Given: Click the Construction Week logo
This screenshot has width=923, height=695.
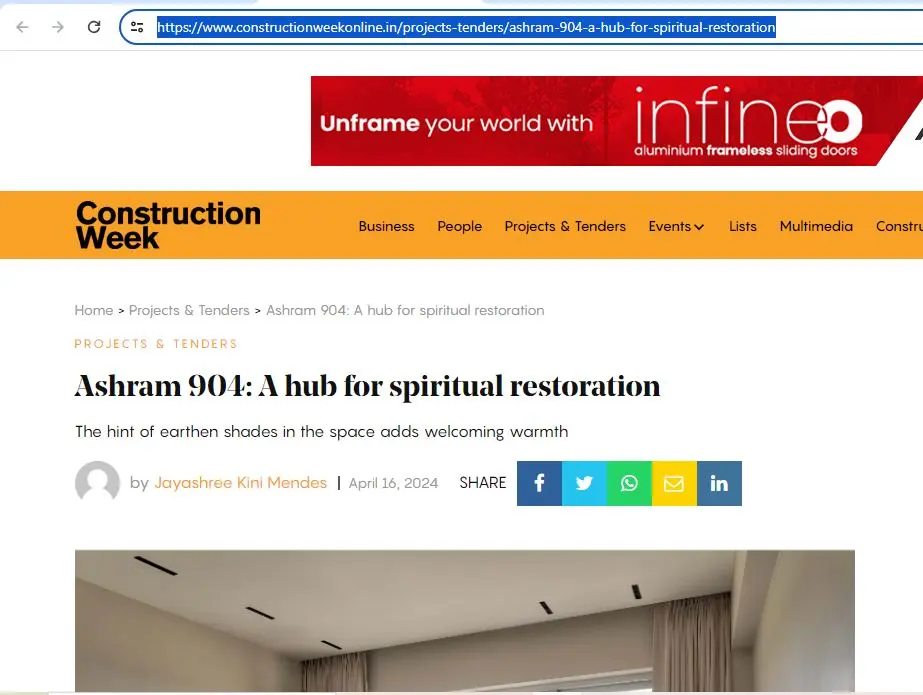Looking at the screenshot, I should tap(168, 225).
